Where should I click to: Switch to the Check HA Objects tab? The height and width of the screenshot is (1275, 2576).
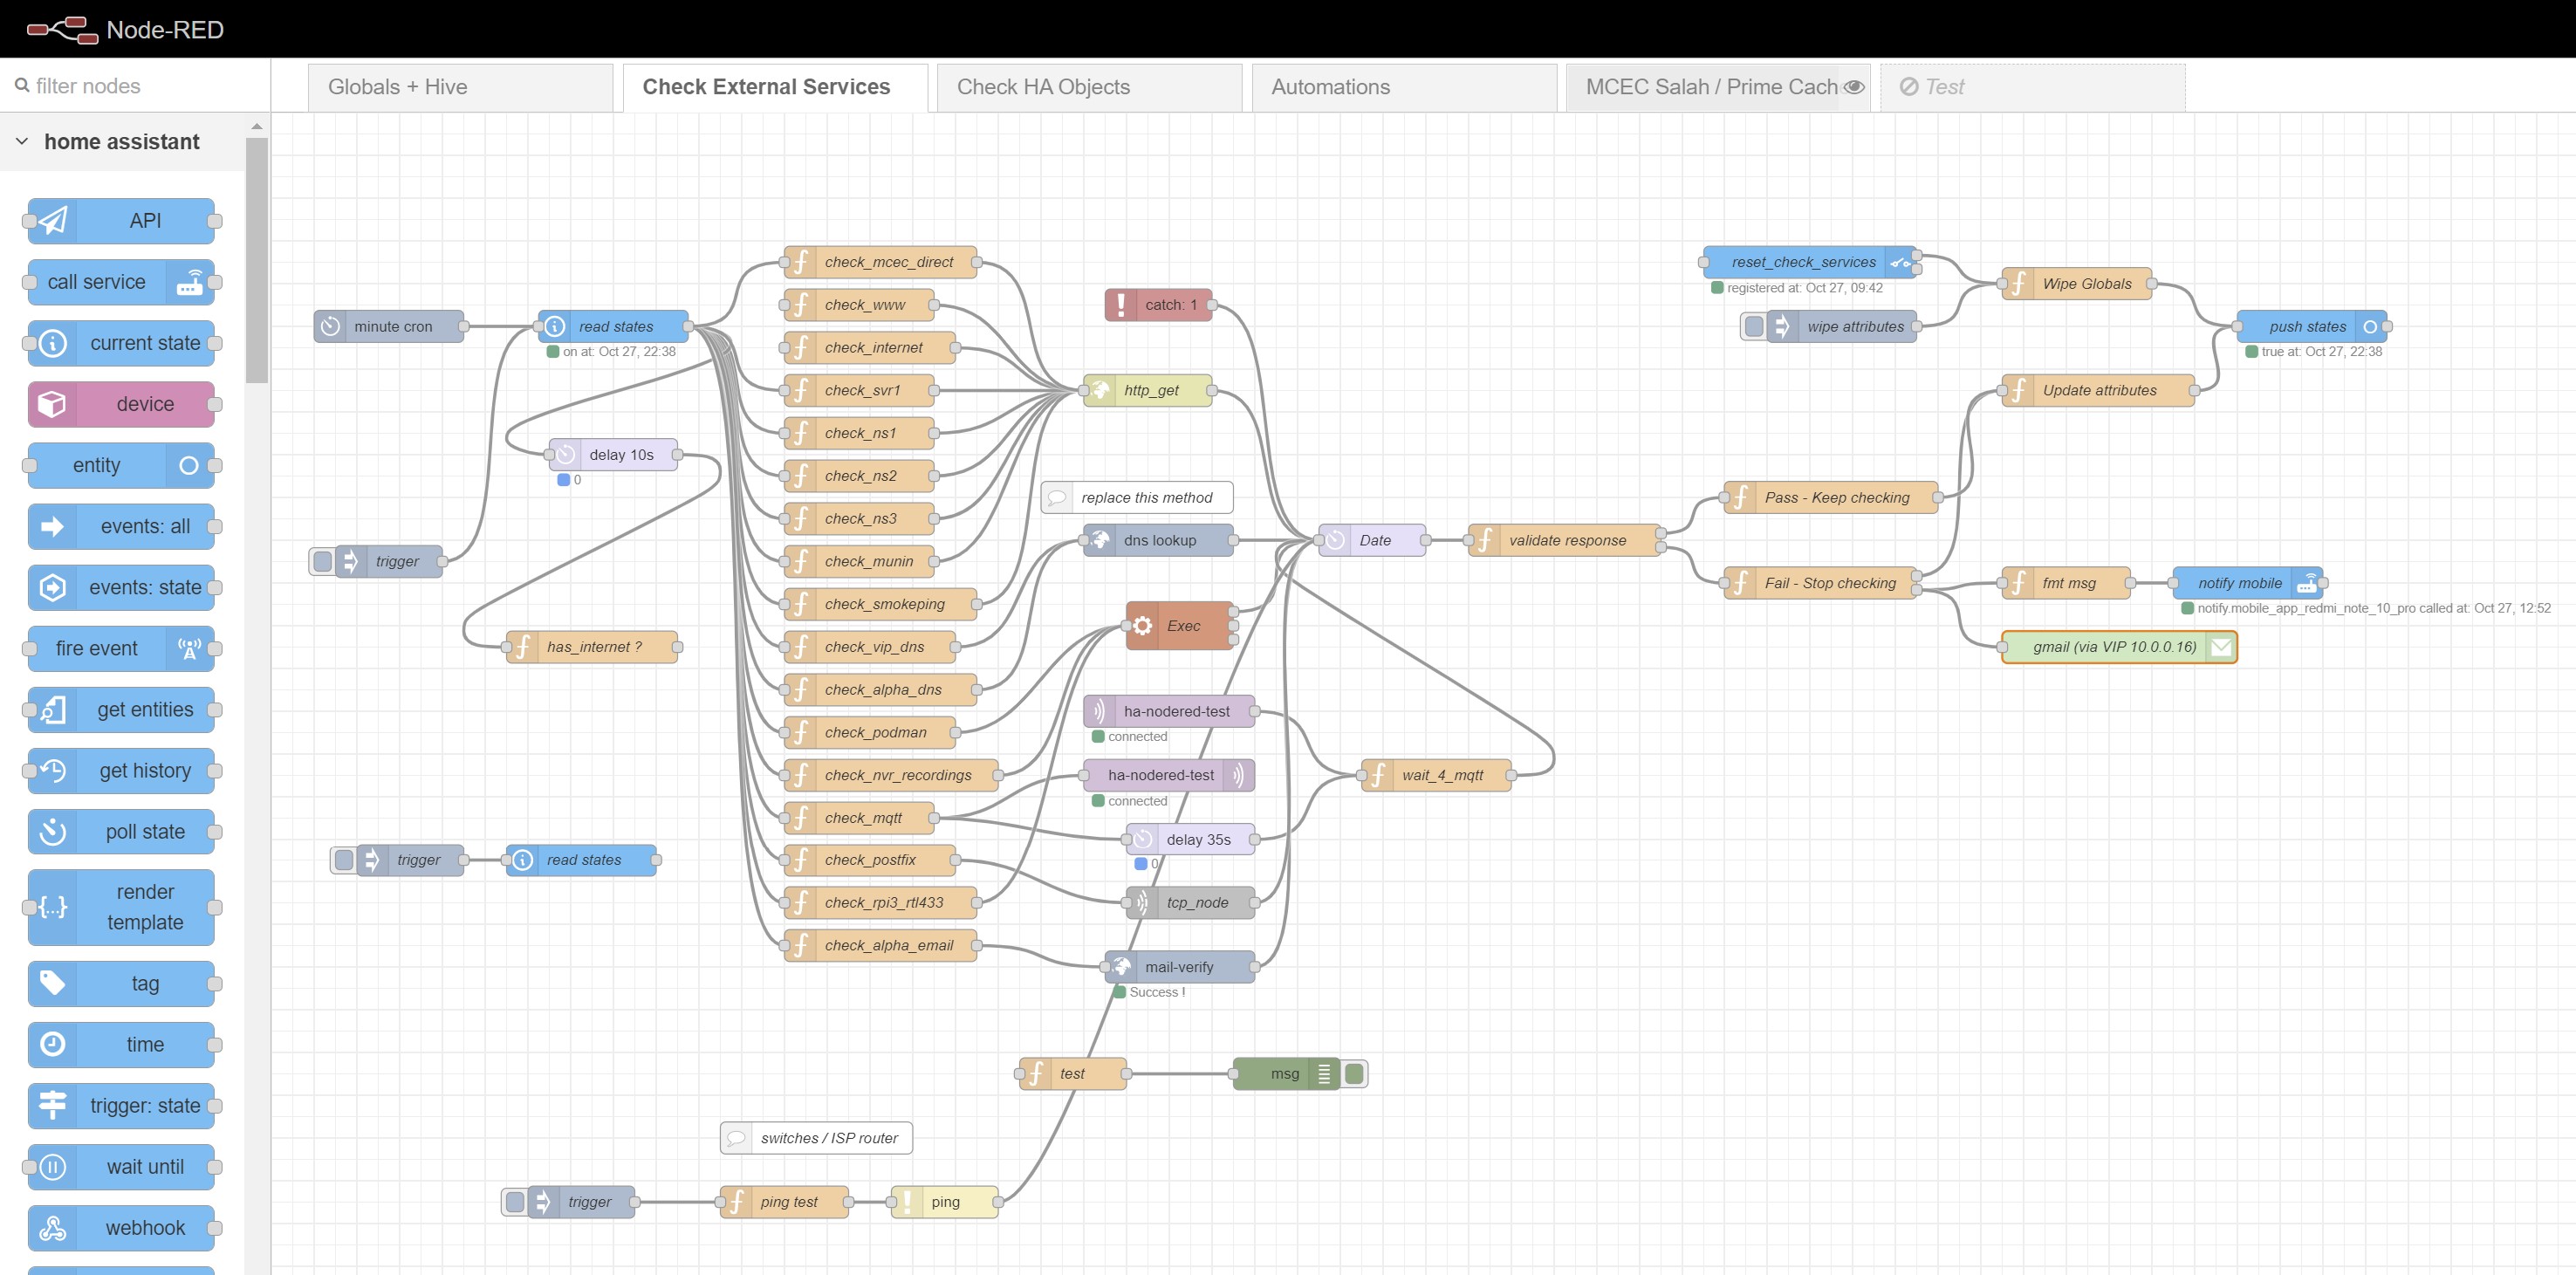(x=1042, y=87)
